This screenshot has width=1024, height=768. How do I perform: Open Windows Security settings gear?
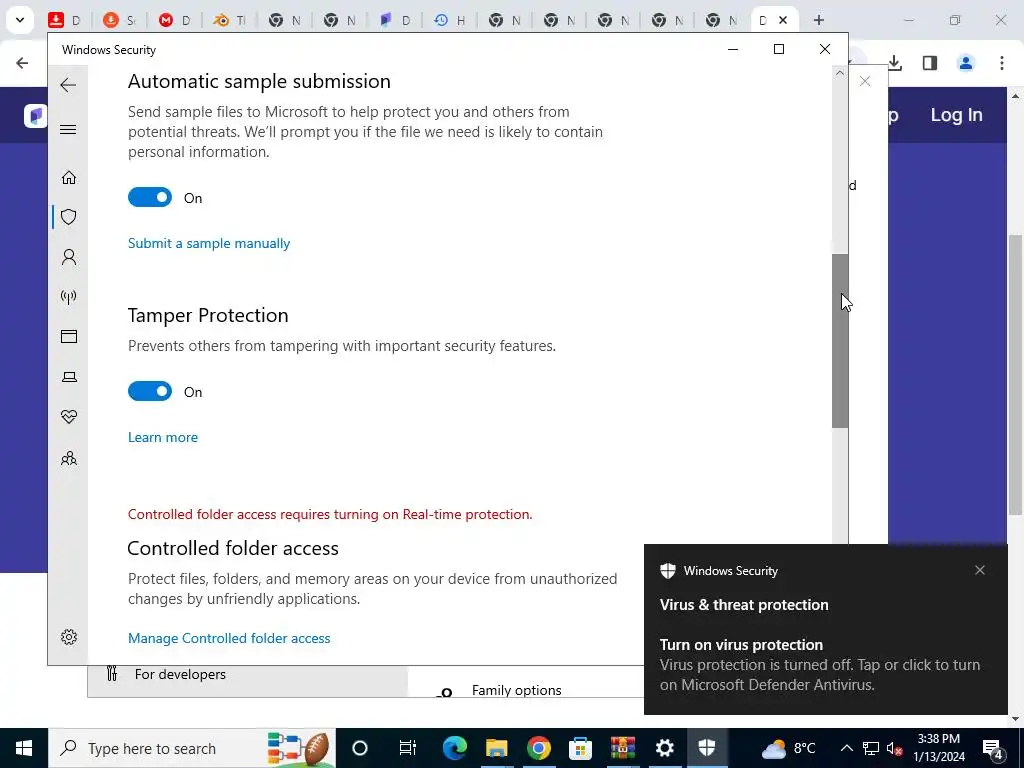[x=69, y=637]
